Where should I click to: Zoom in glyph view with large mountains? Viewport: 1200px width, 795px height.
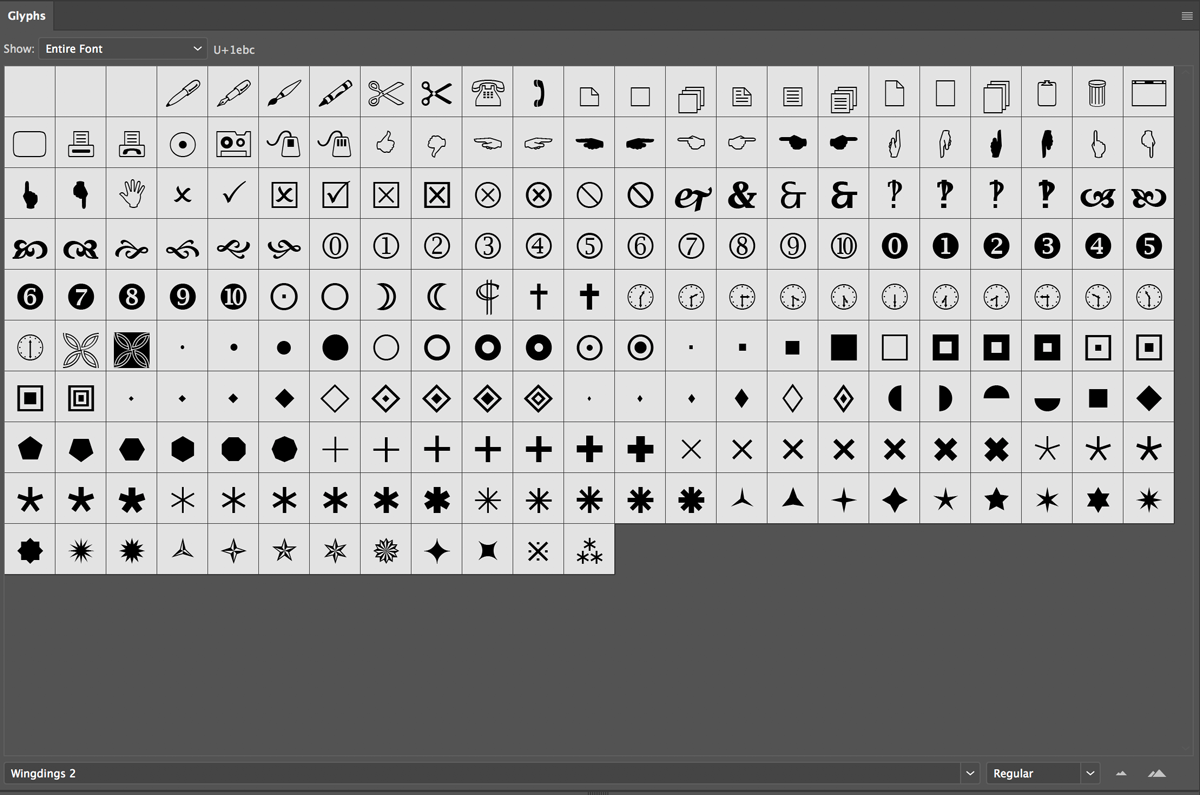[1157, 774]
